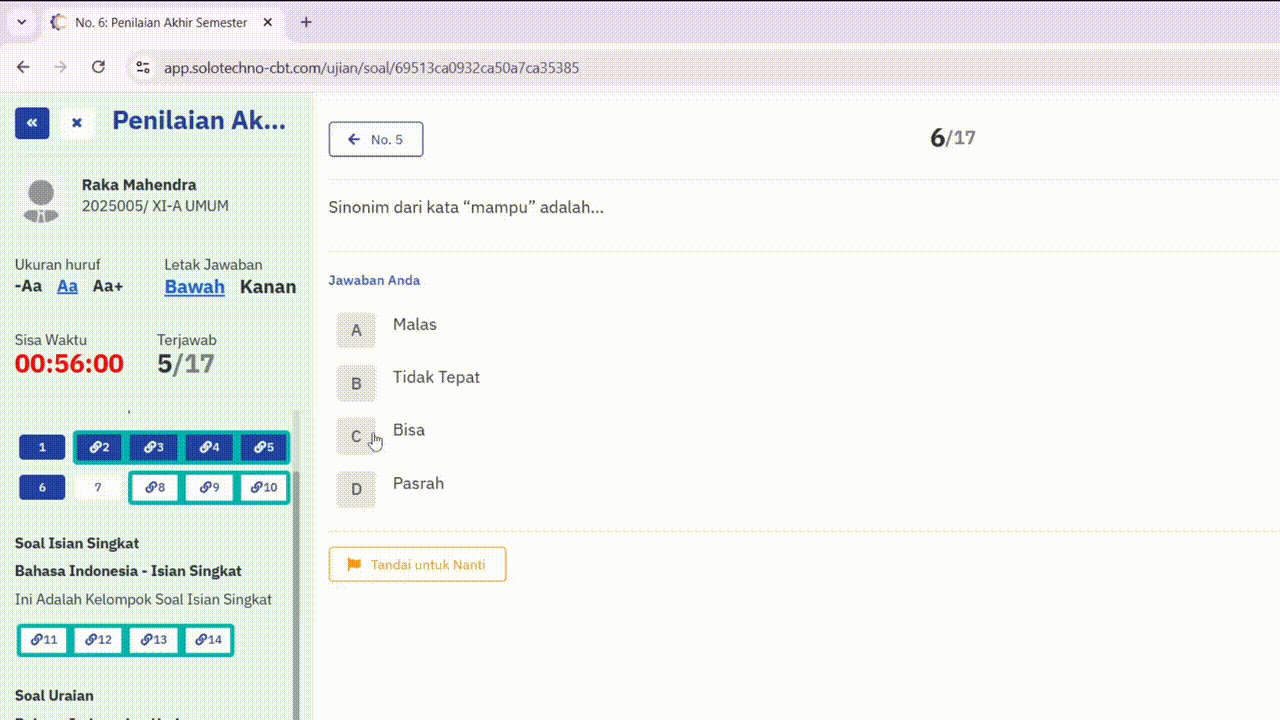Expand the browser tab search dropdown
The image size is (1280, 720).
tap(21, 22)
